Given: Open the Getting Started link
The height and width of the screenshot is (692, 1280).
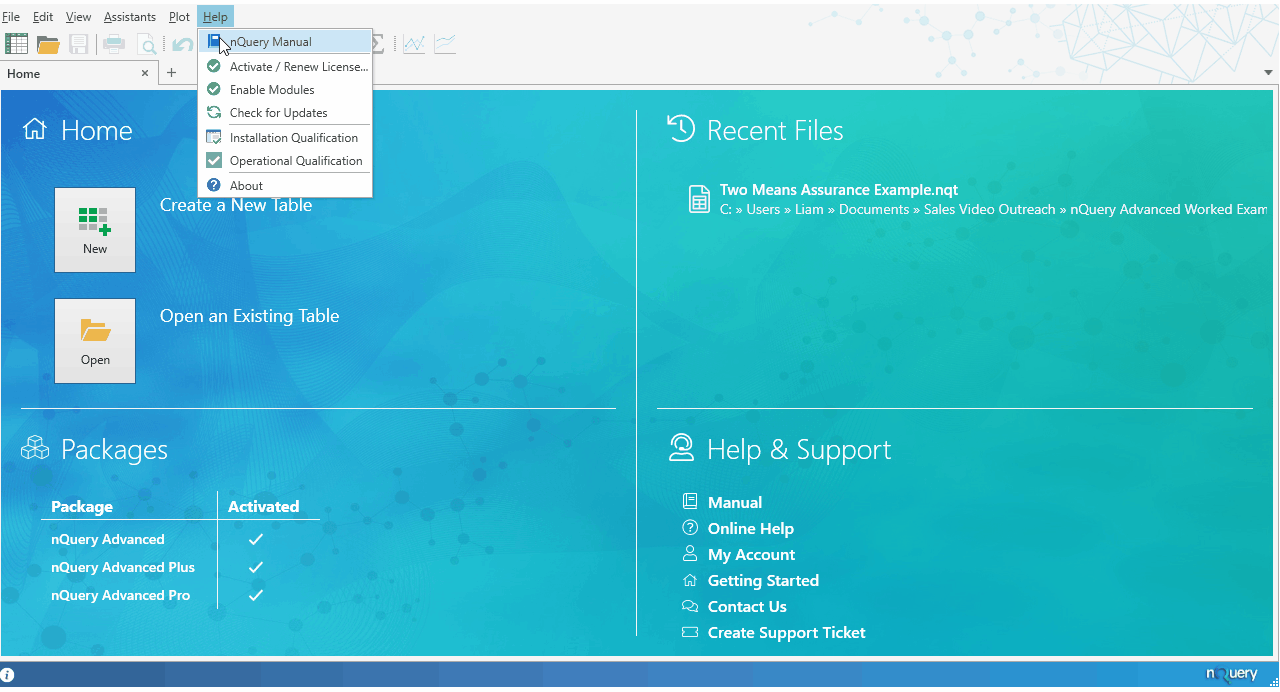Looking at the screenshot, I should pyautogui.click(x=763, y=581).
